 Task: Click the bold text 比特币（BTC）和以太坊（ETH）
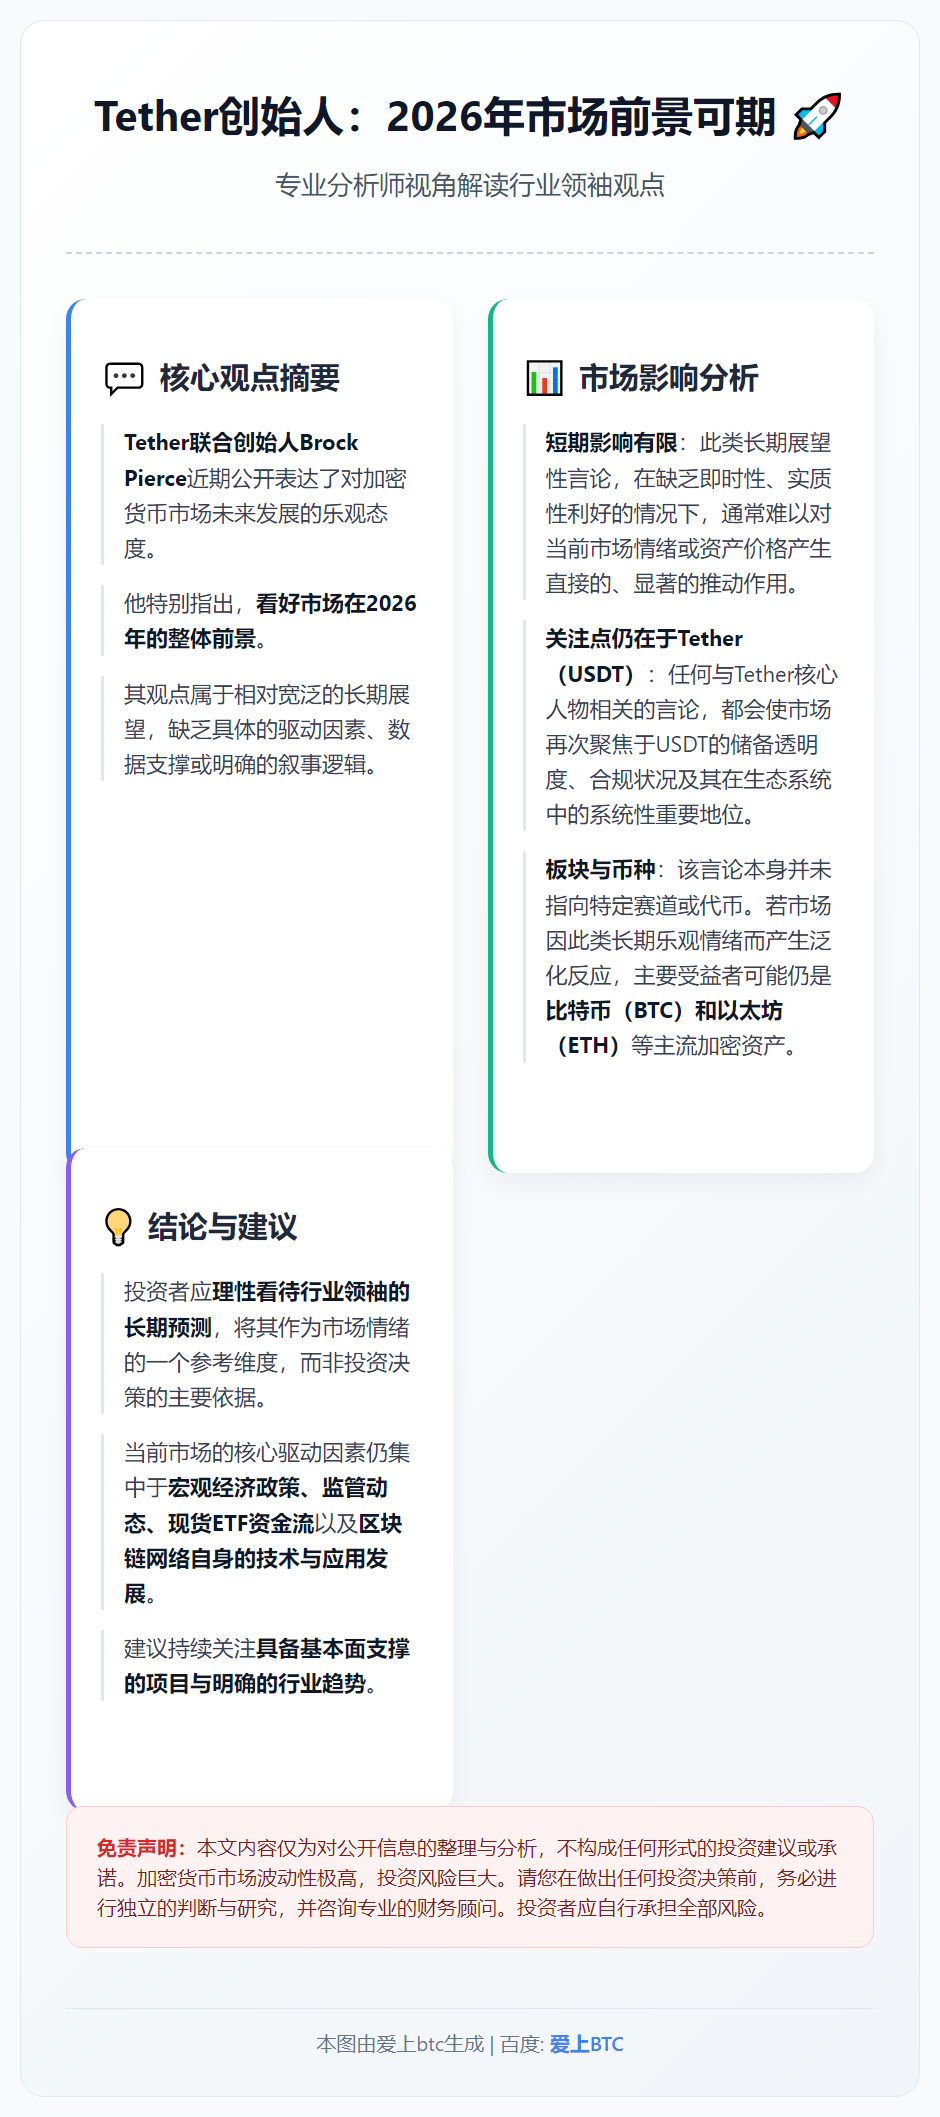click(x=664, y=1028)
